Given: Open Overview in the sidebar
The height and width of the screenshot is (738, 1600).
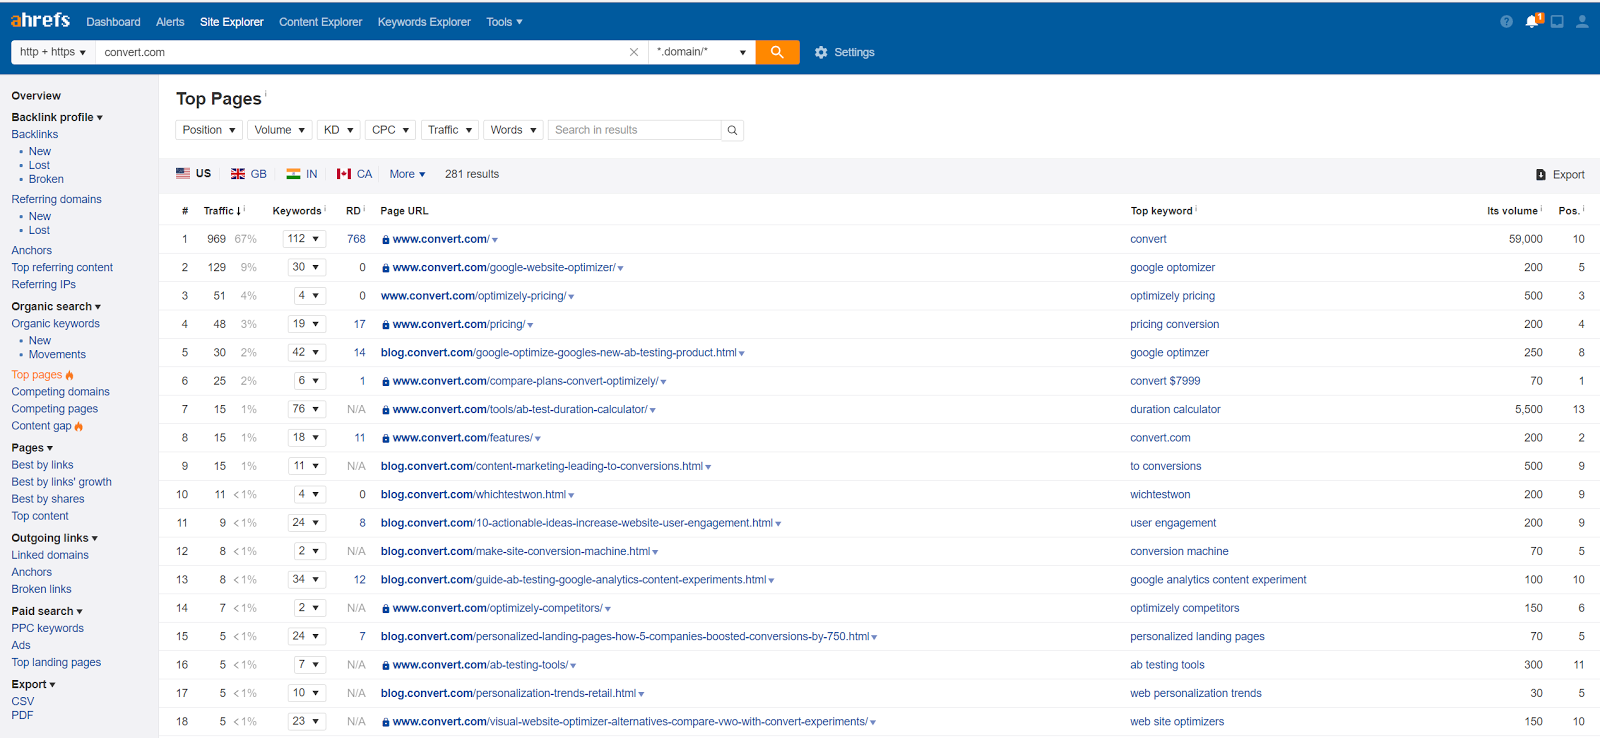Looking at the screenshot, I should (x=36, y=96).
